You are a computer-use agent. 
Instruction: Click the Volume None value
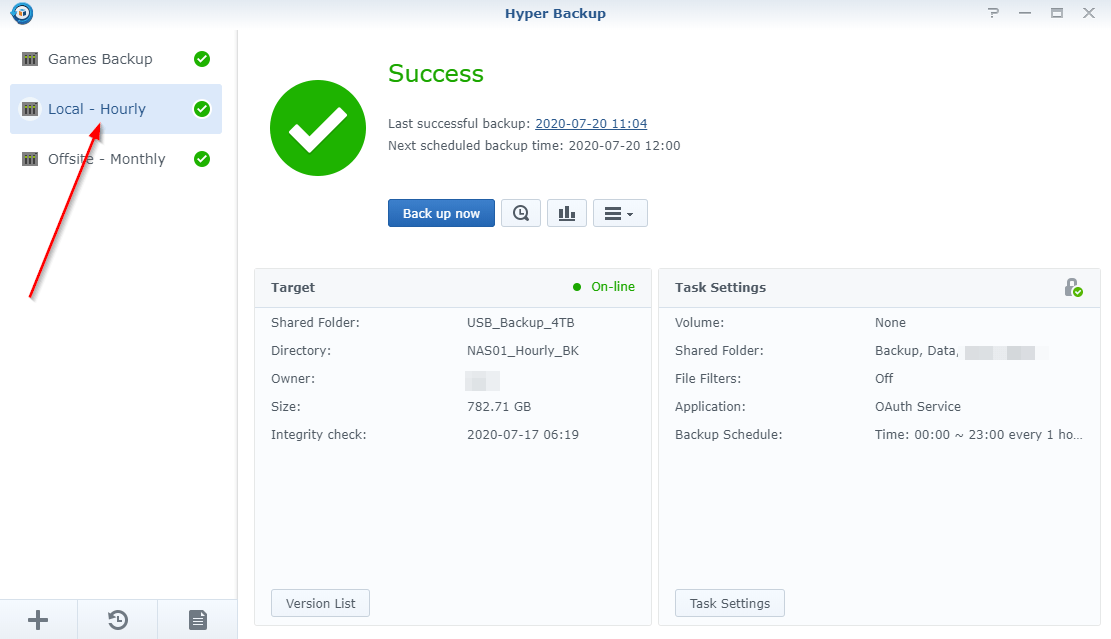(890, 322)
